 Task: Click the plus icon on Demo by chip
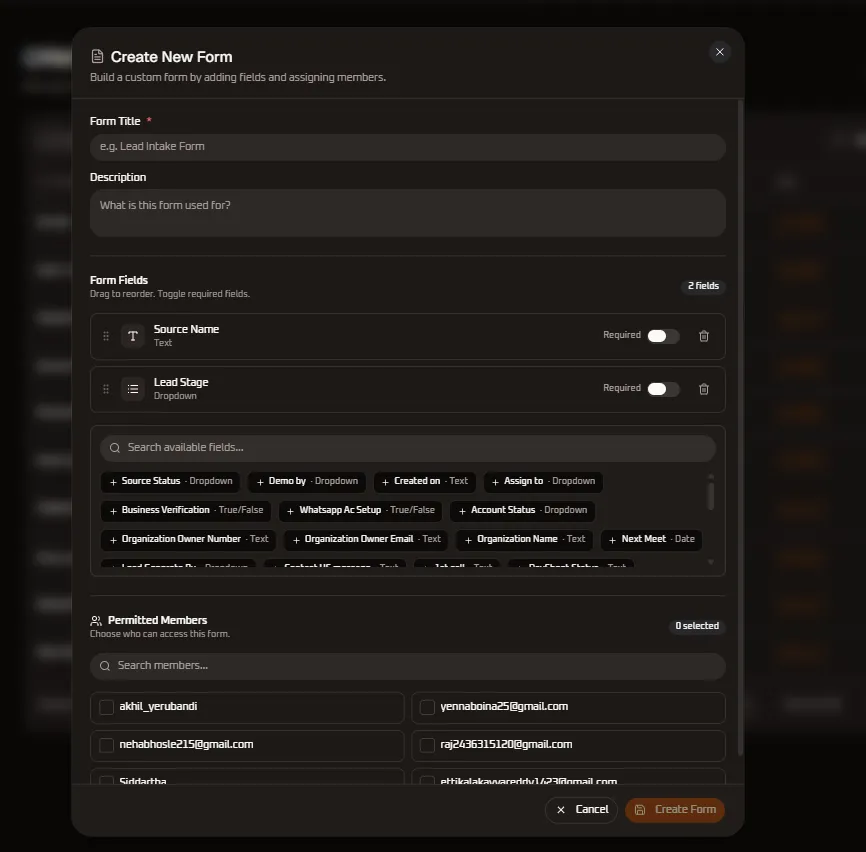click(260, 482)
